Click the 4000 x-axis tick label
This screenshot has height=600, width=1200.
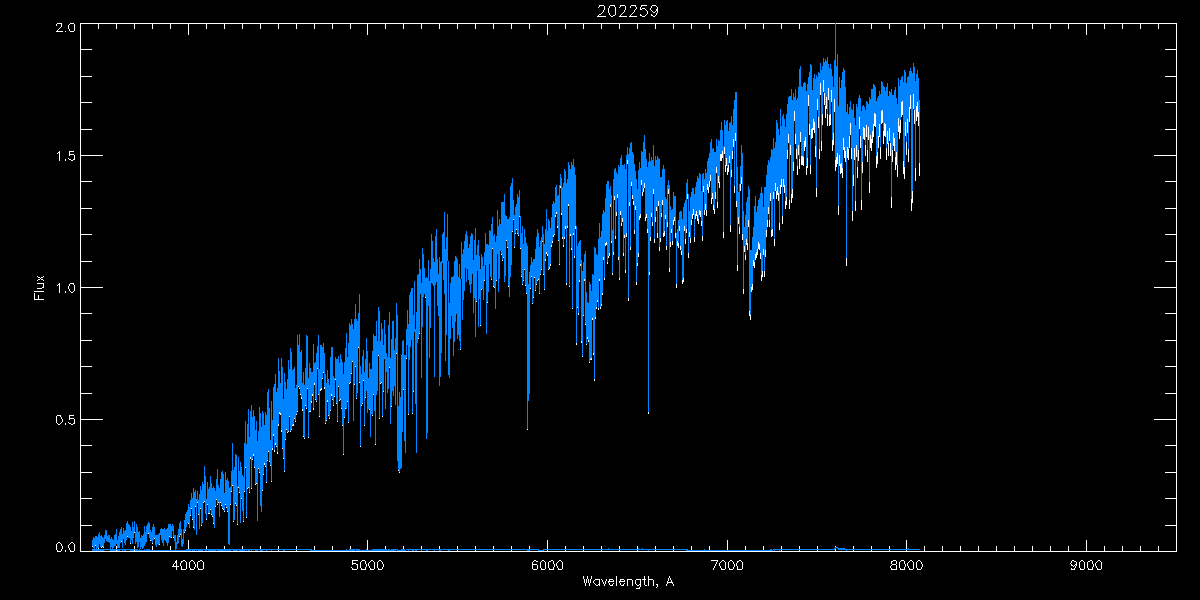(x=188, y=565)
